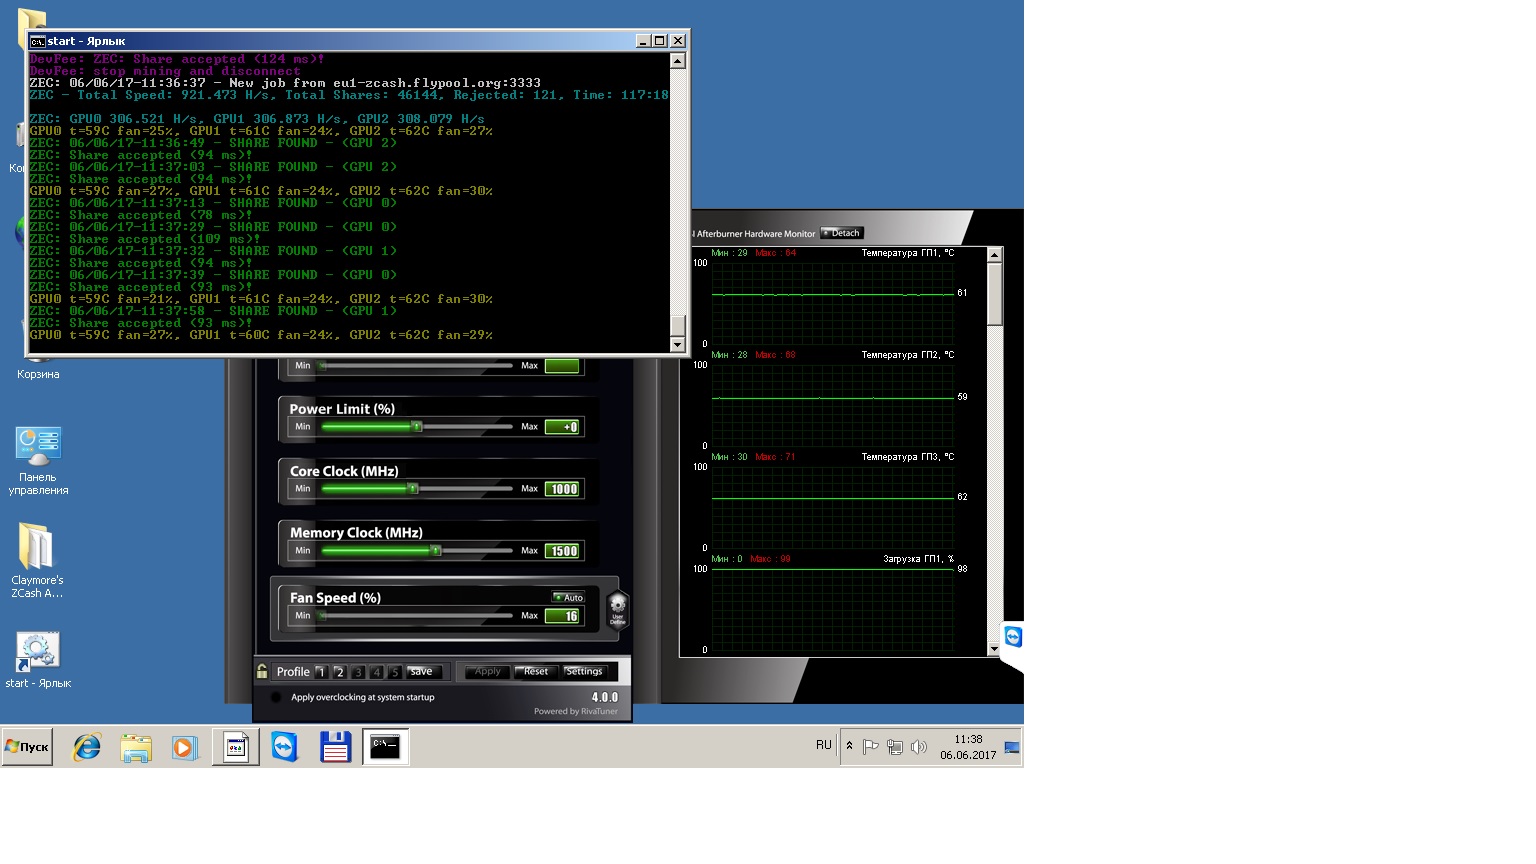Viewport: 1536px width, 864px height.
Task: Click the floppy disk taskbar icon
Action: pos(335,747)
